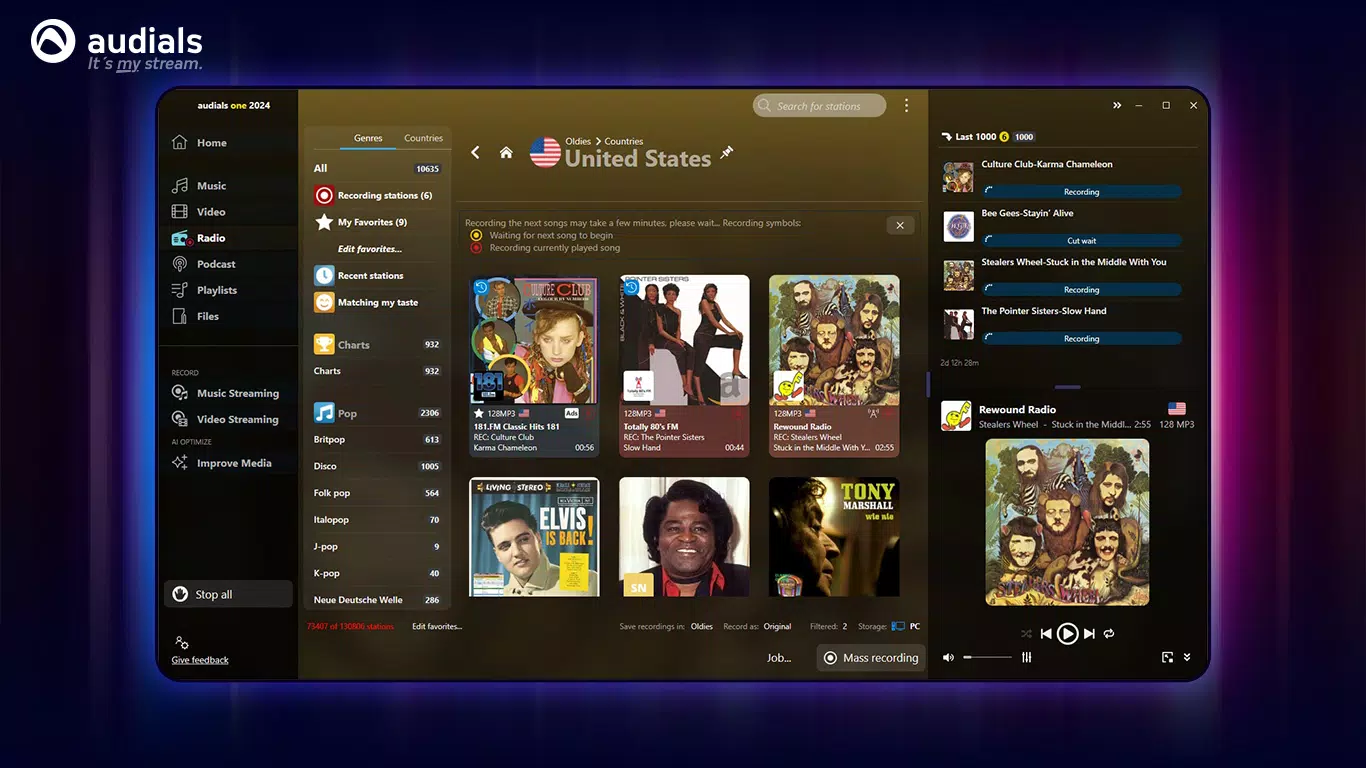The image size is (1366, 768).
Task: Pin the United States view
Action: [x=727, y=153]
